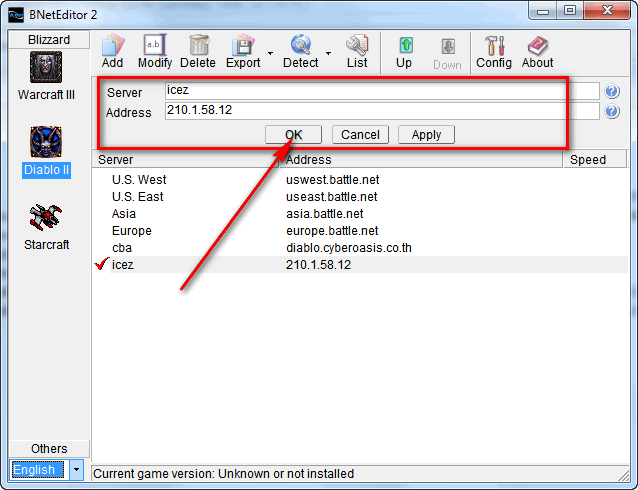Open the Export dropdown arrow

click(270, 53)
